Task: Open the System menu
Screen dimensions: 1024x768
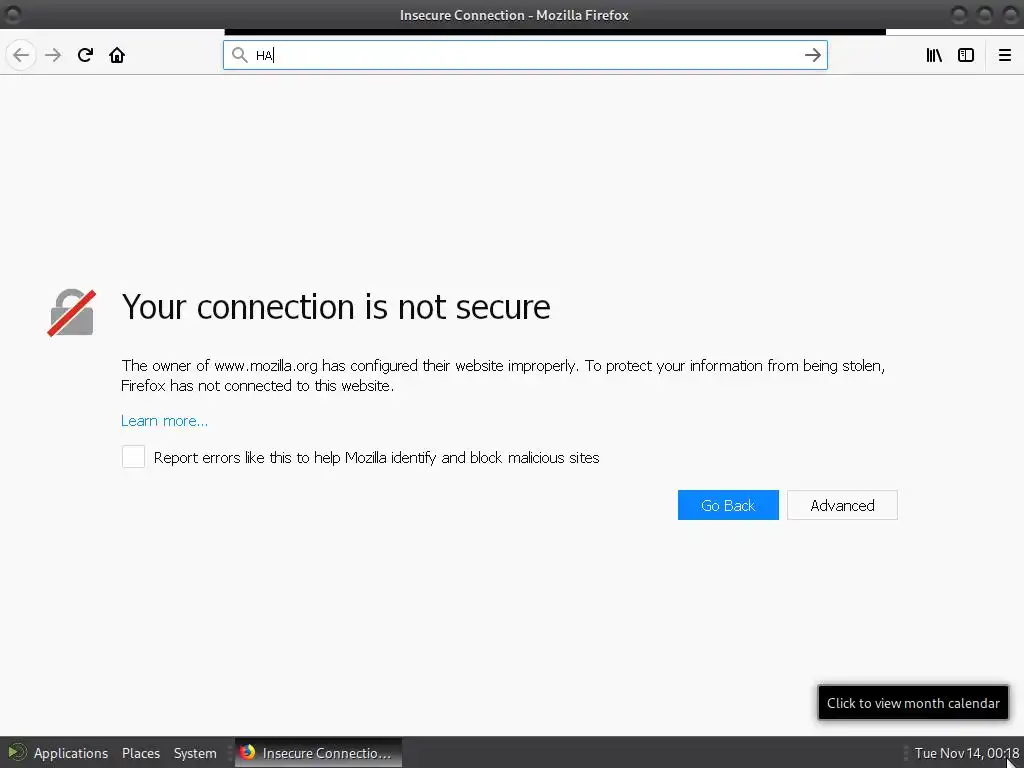Action: (195, 753)
